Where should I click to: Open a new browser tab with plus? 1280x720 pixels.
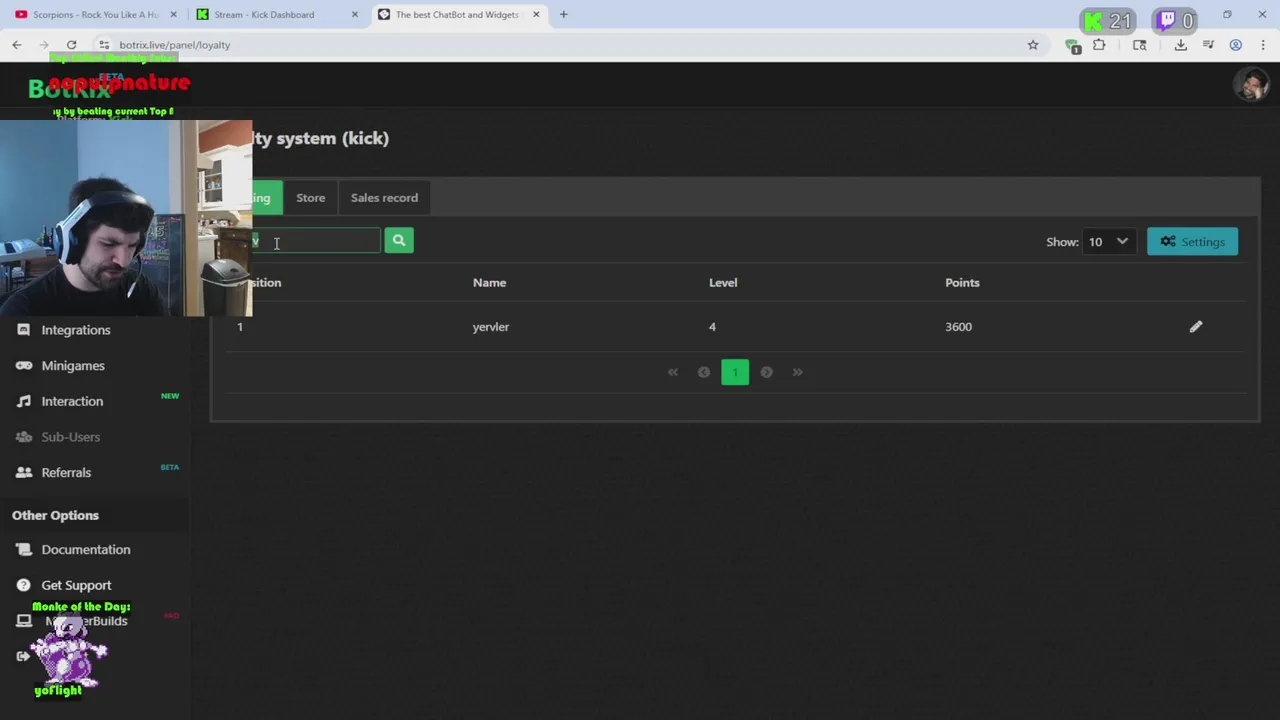point(563,15)
